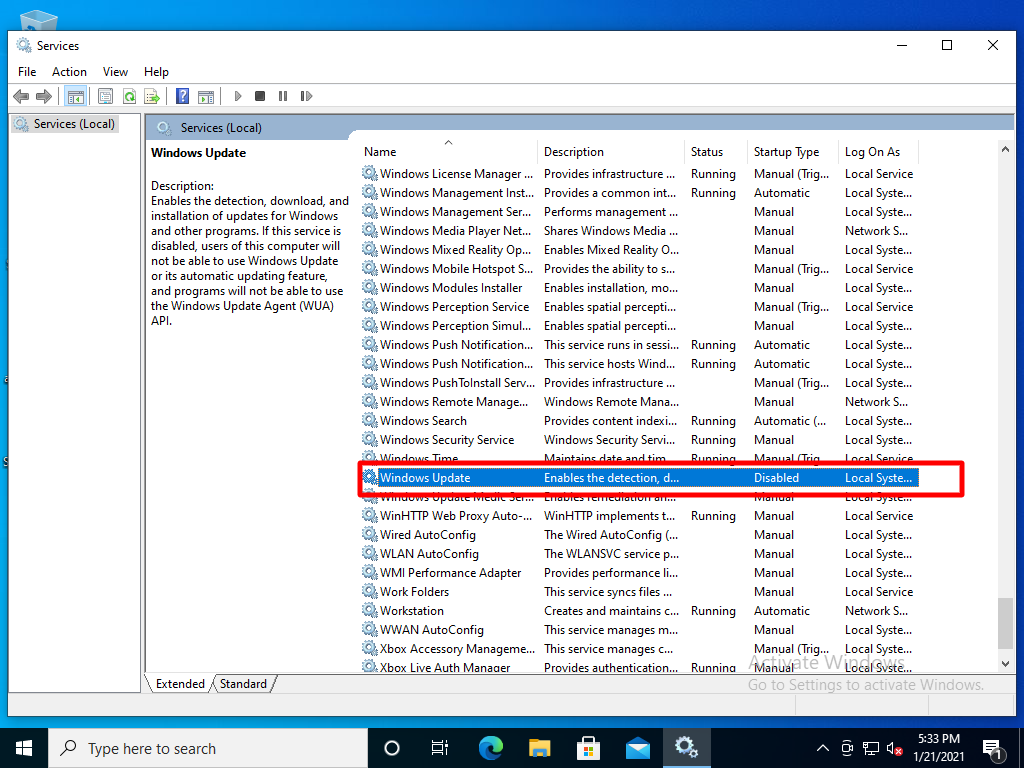The width and height of the screenshot is (1024, 768).
Task: Launch Microsoft Edge from taskbar
Action: [x=491, y=748]
